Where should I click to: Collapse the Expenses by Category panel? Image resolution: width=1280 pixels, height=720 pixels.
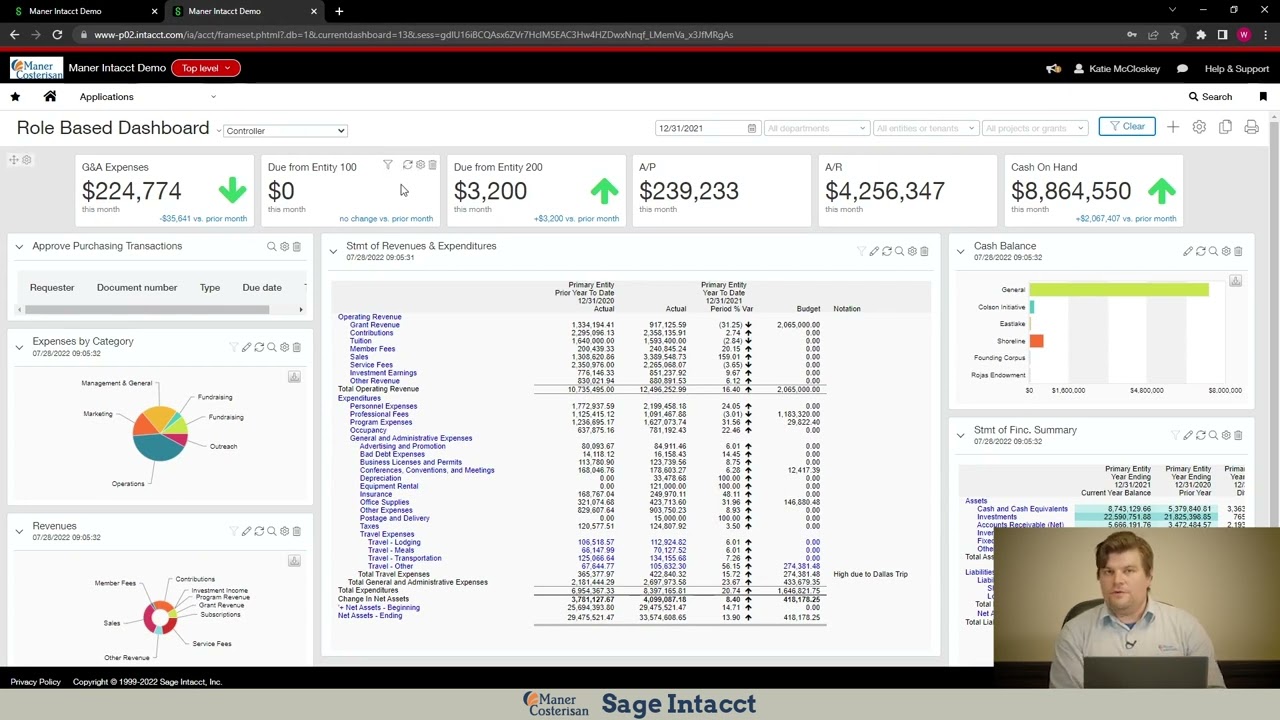pos(19,347)
